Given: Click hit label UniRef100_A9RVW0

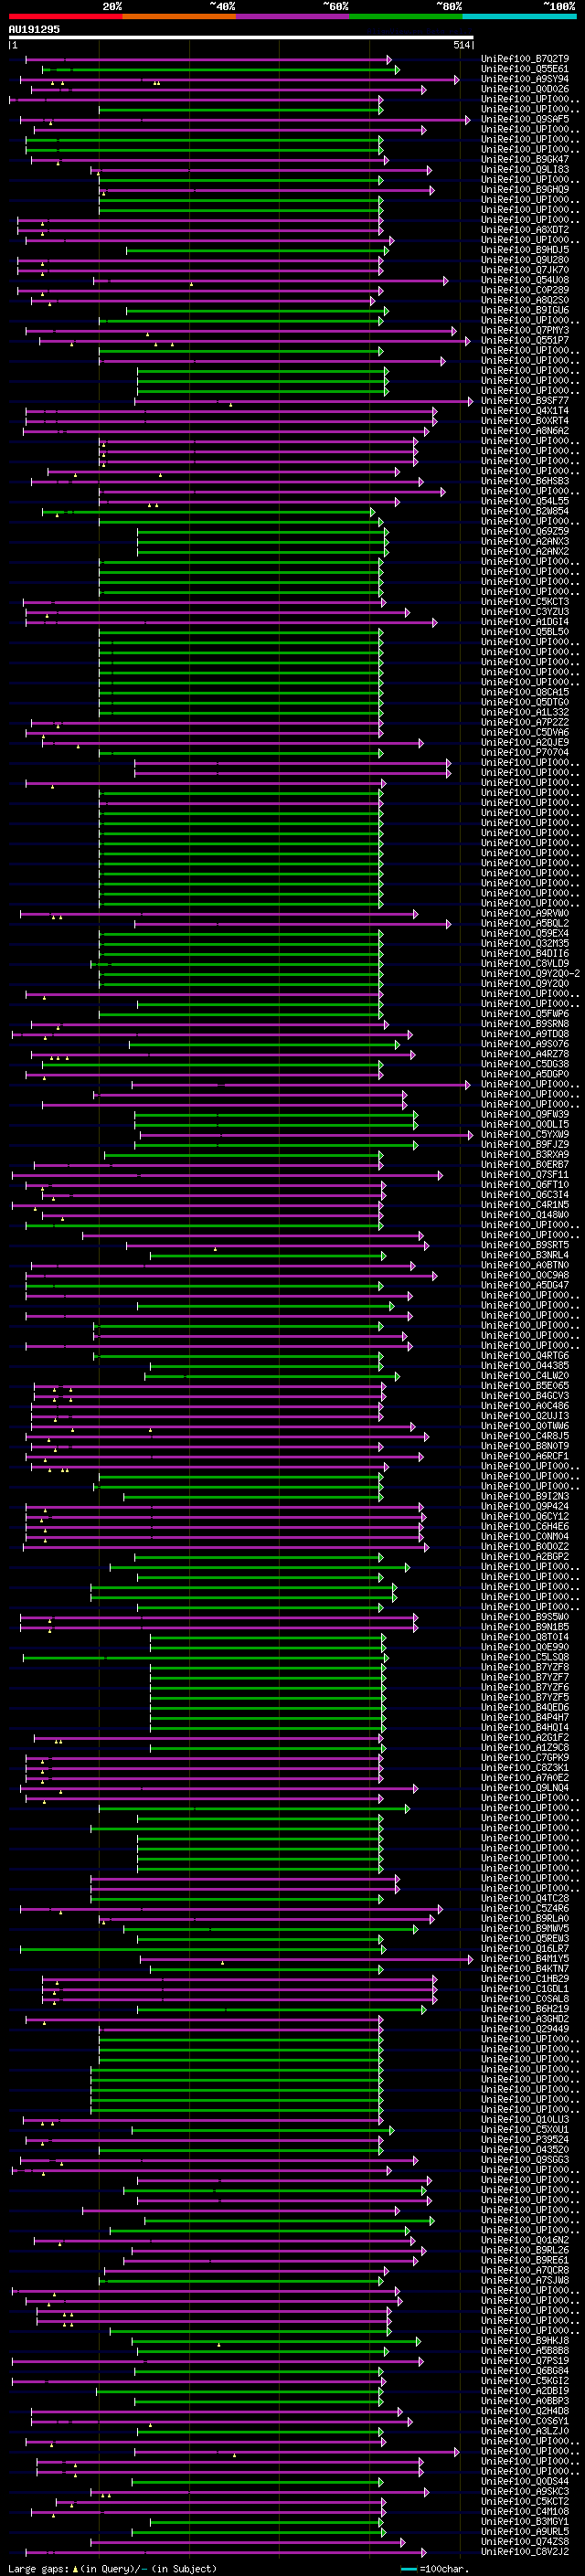Looking at the screenshot, I should click(x=525, y=913).
